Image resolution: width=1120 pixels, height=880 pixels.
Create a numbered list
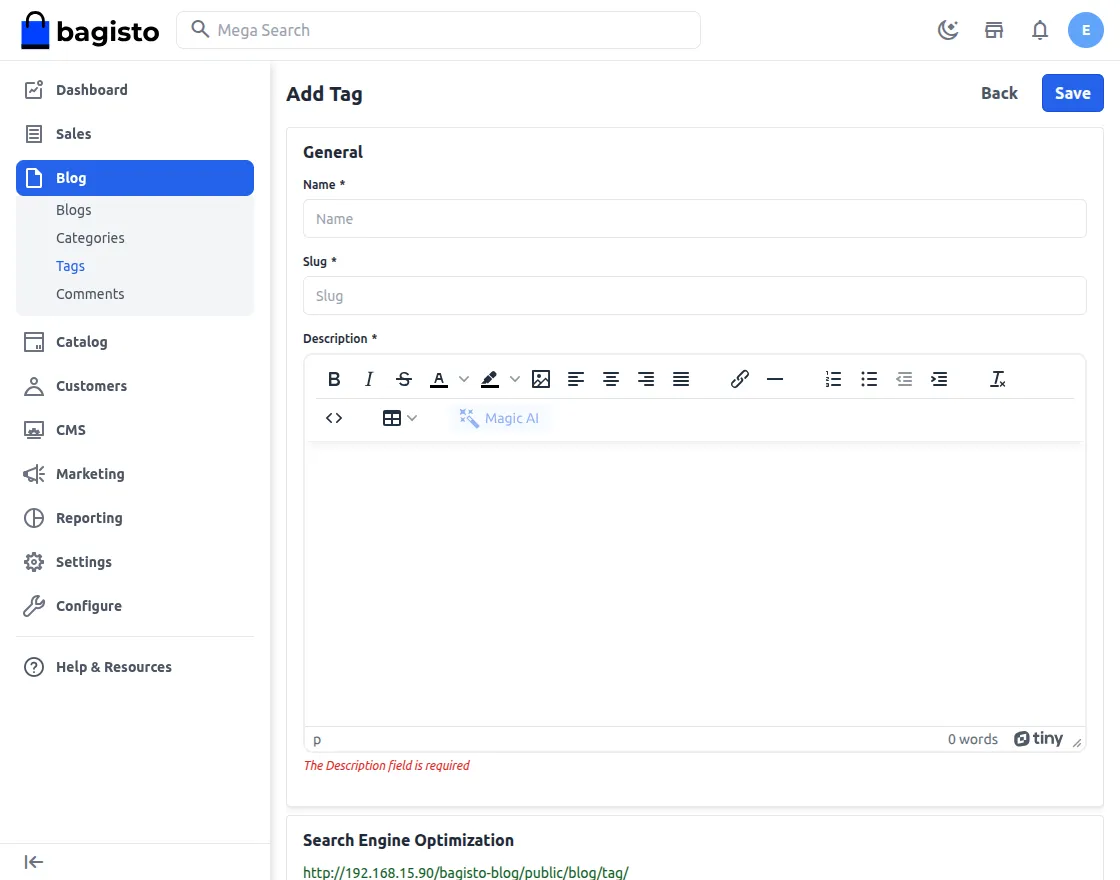833,379
